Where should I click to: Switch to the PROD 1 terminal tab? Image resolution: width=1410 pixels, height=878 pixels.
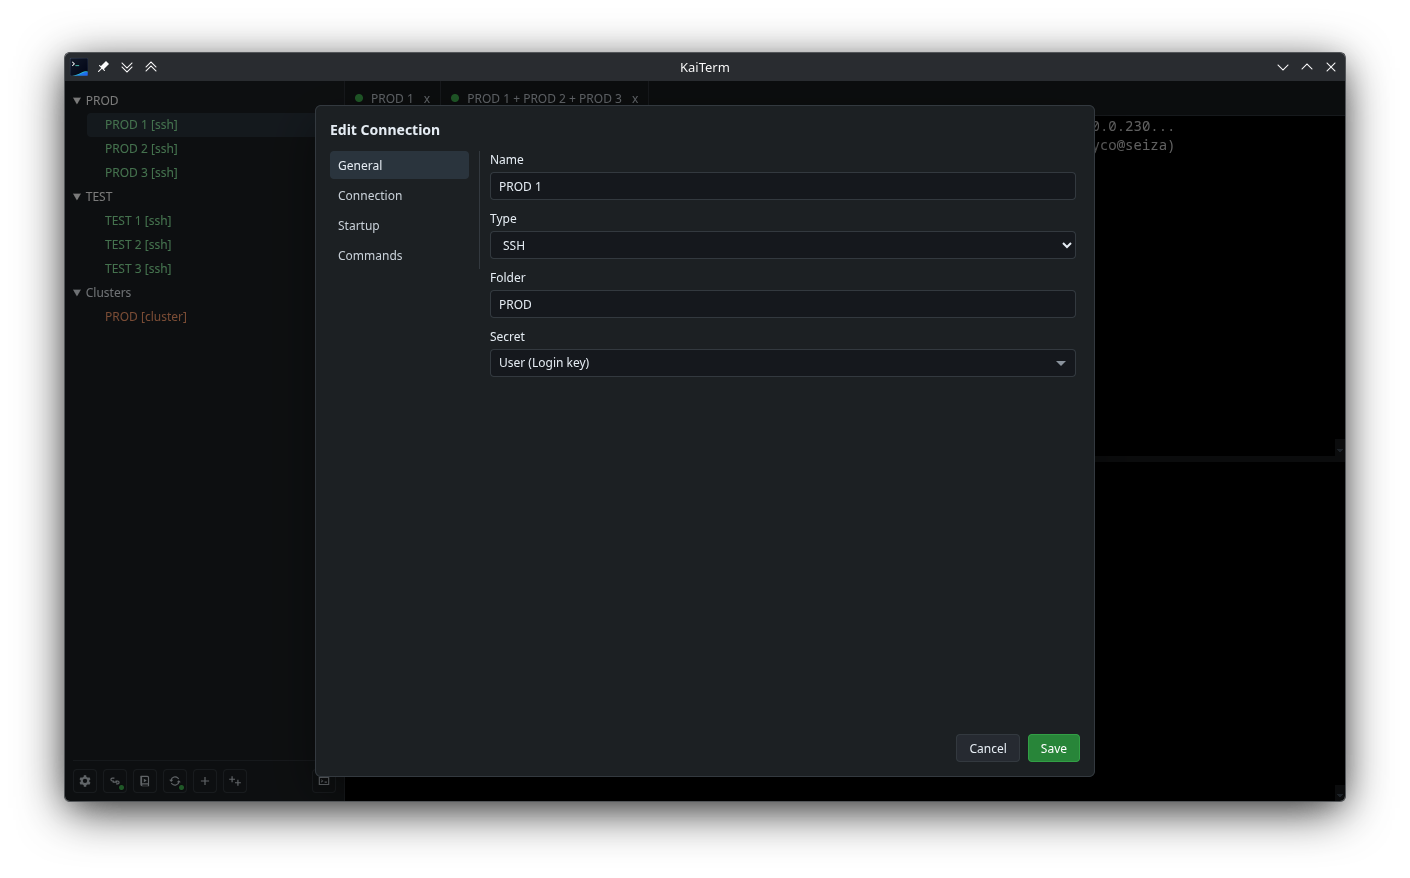click(391, 99)
